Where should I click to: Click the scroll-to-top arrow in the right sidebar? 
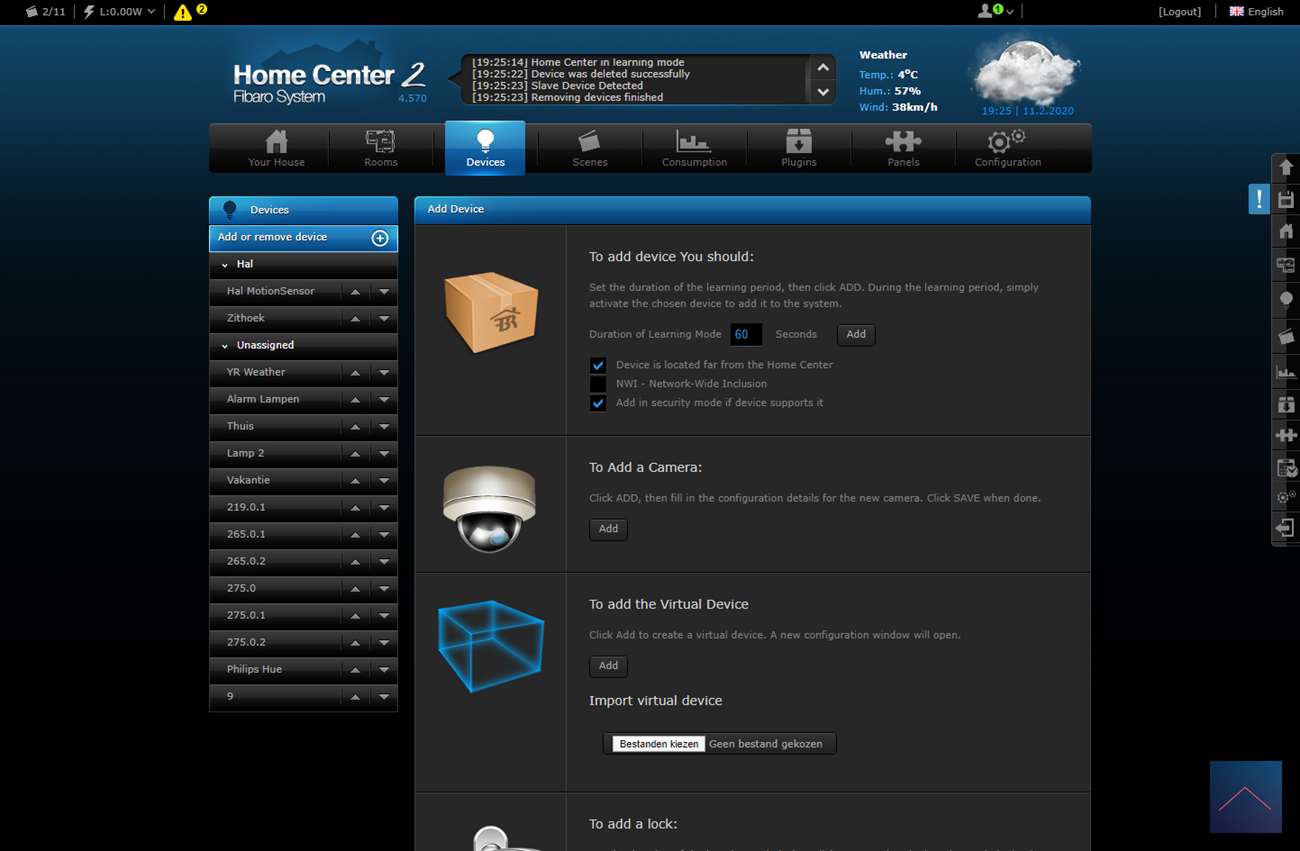point(1286,167)
